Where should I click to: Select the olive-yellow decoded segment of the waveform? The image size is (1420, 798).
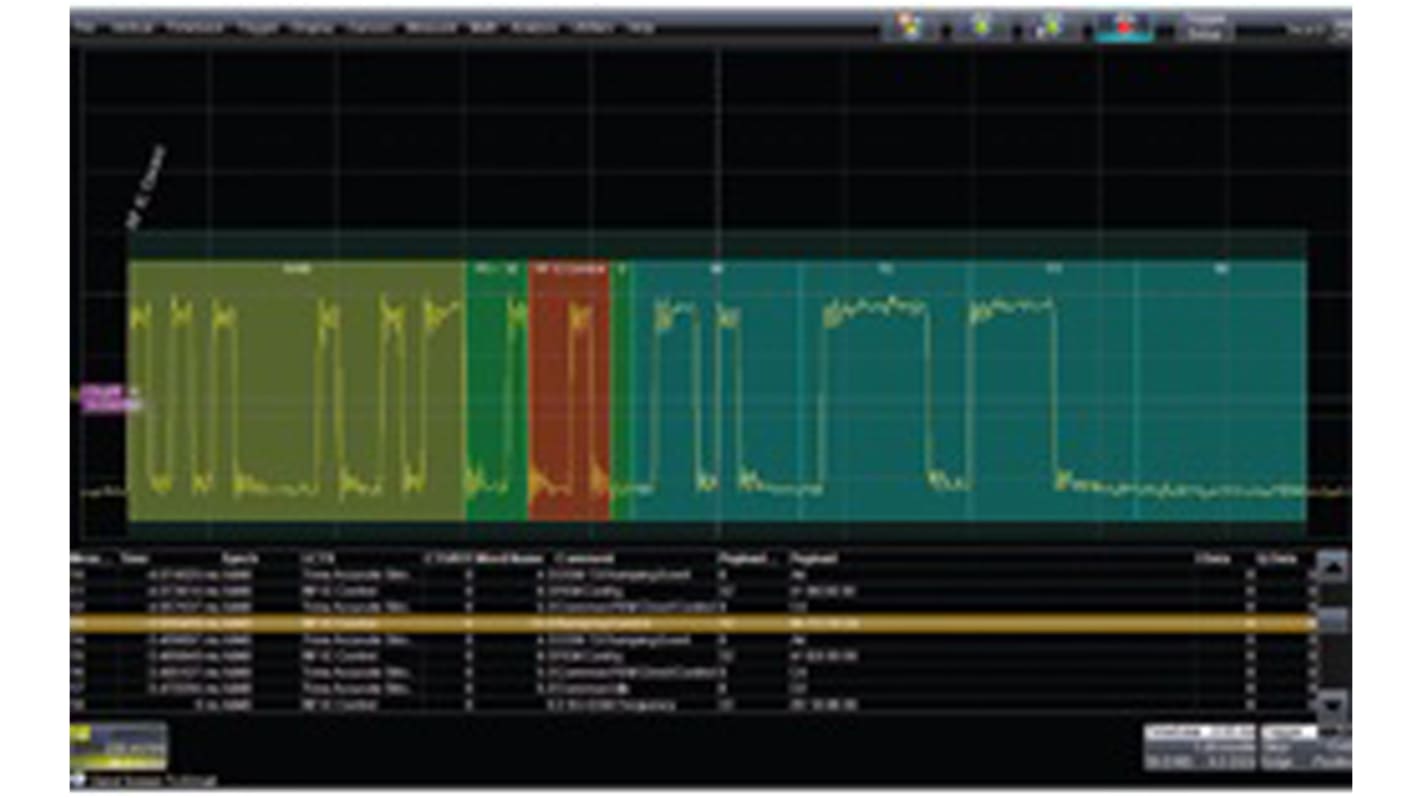pos(297,390)
